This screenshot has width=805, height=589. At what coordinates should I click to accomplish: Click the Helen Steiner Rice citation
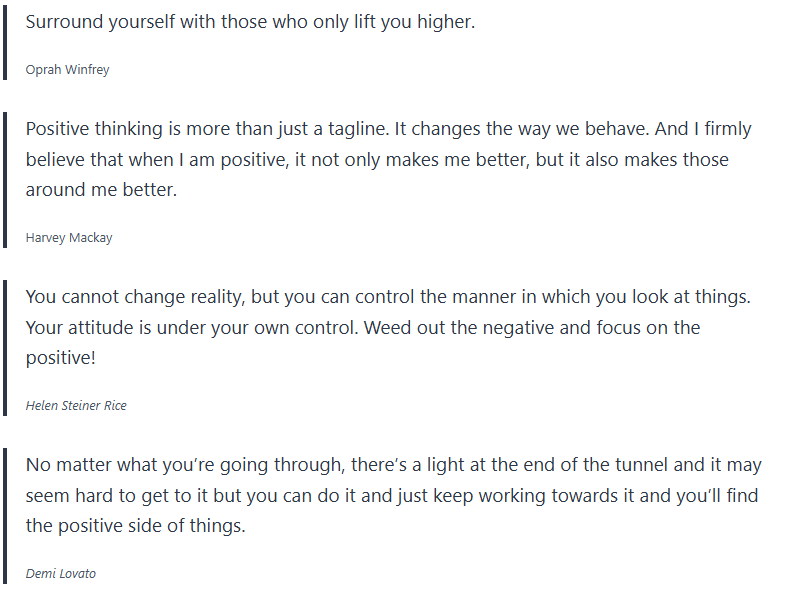coord(76,406)
